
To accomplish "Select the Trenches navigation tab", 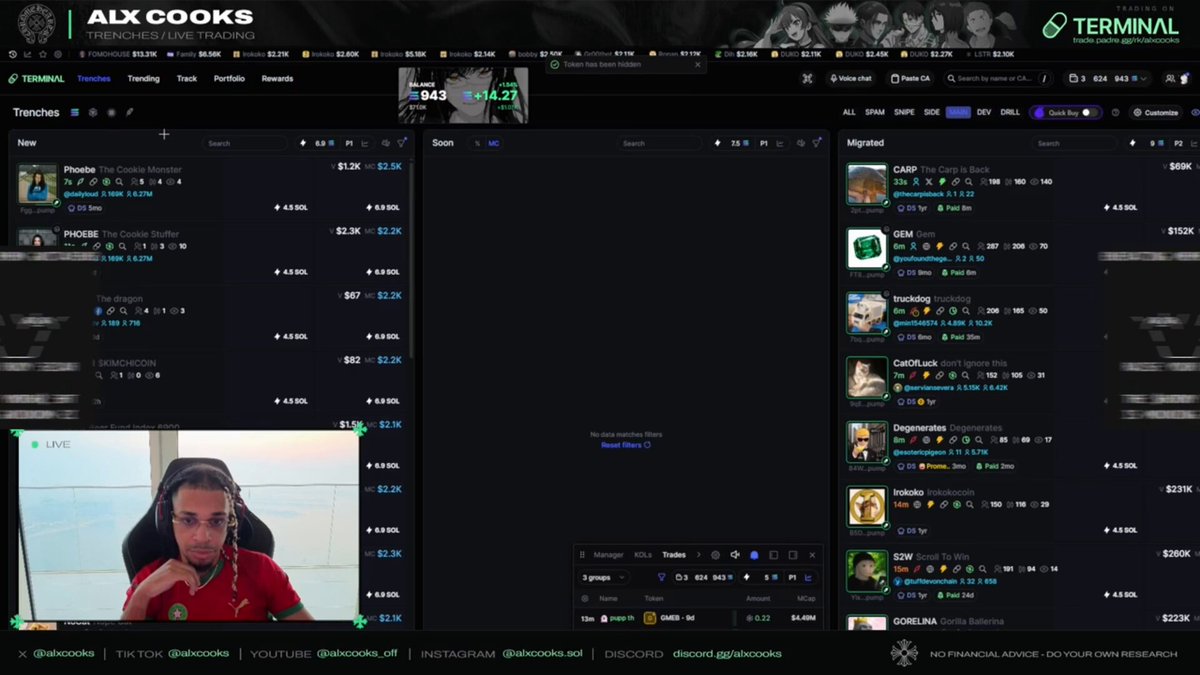I will 94,78.
